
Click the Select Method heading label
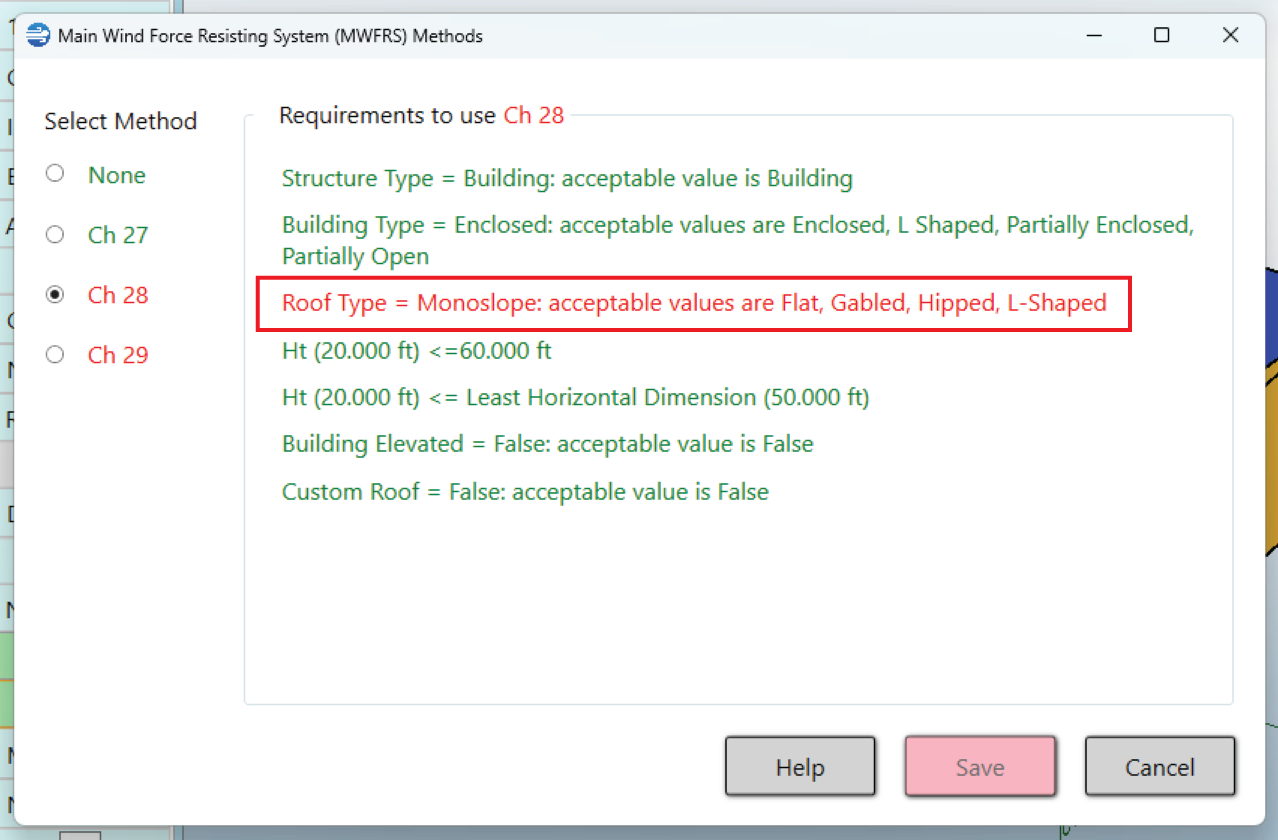tap(120, 122)
